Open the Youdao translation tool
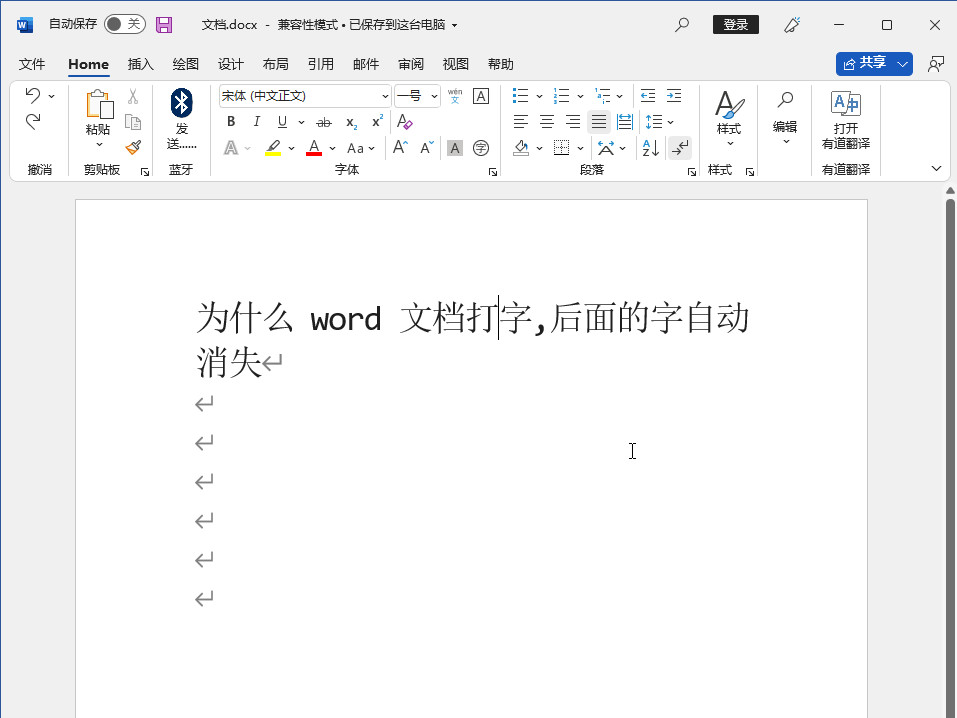The width and height of the screenshot is (957, 718). click(x=845, y=119)
